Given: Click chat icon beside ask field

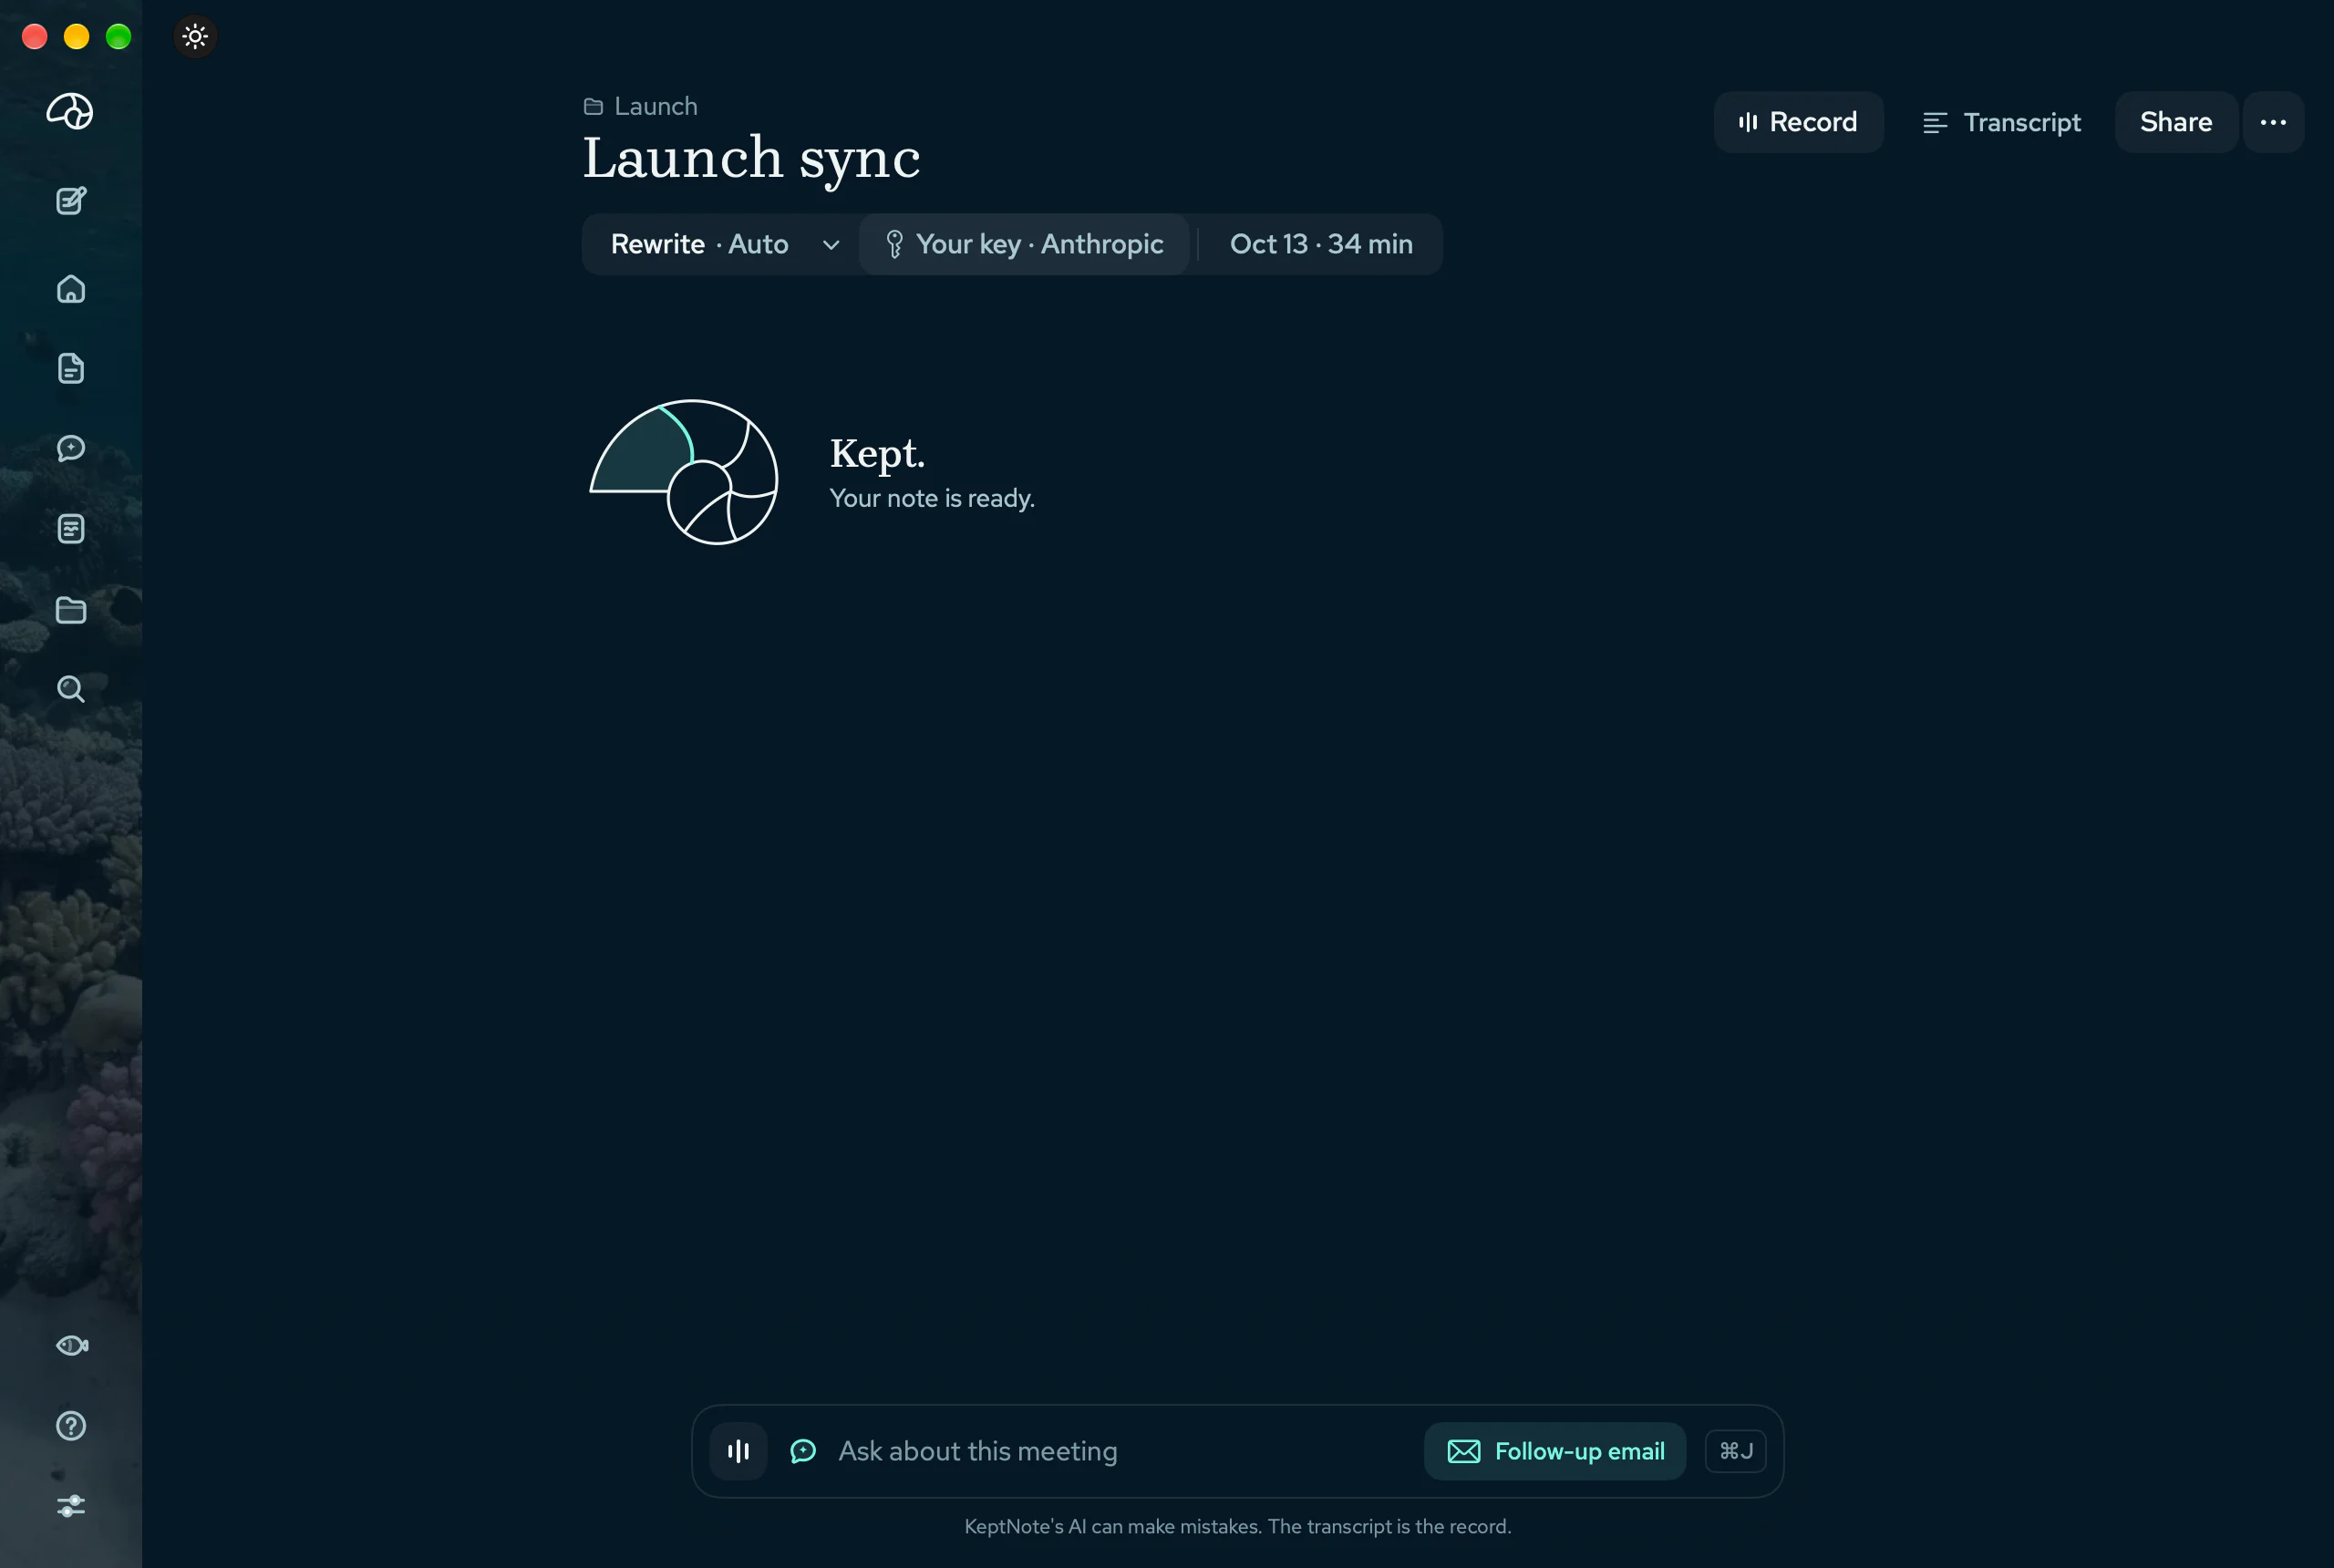Looking at the screenshot, I should point(803,1451).
